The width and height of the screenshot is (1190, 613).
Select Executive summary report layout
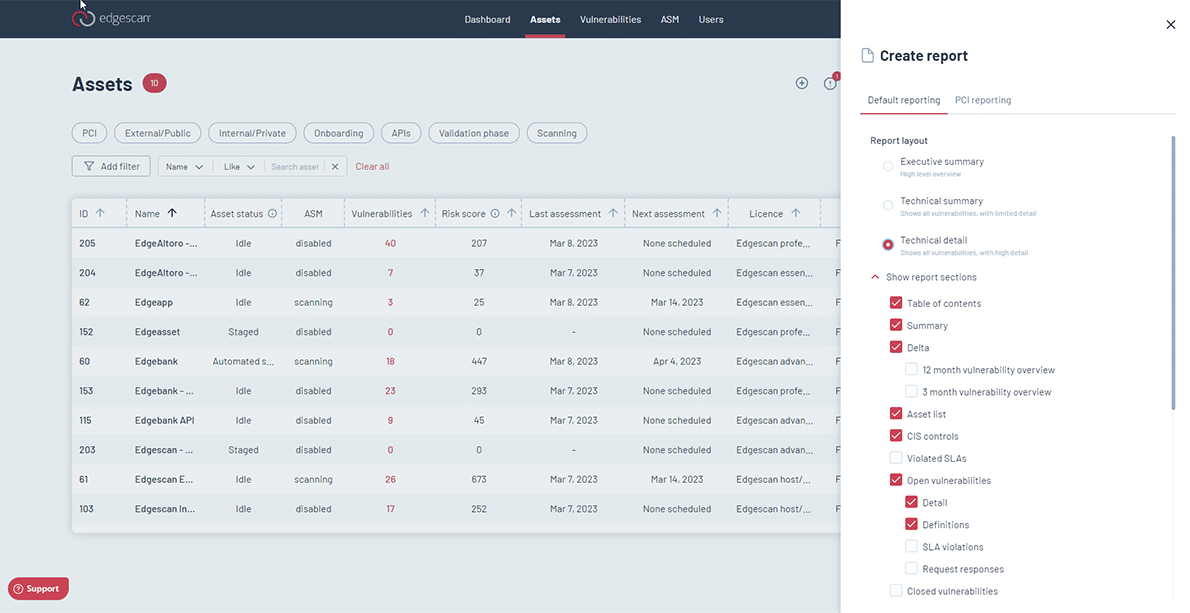[887, 166]
